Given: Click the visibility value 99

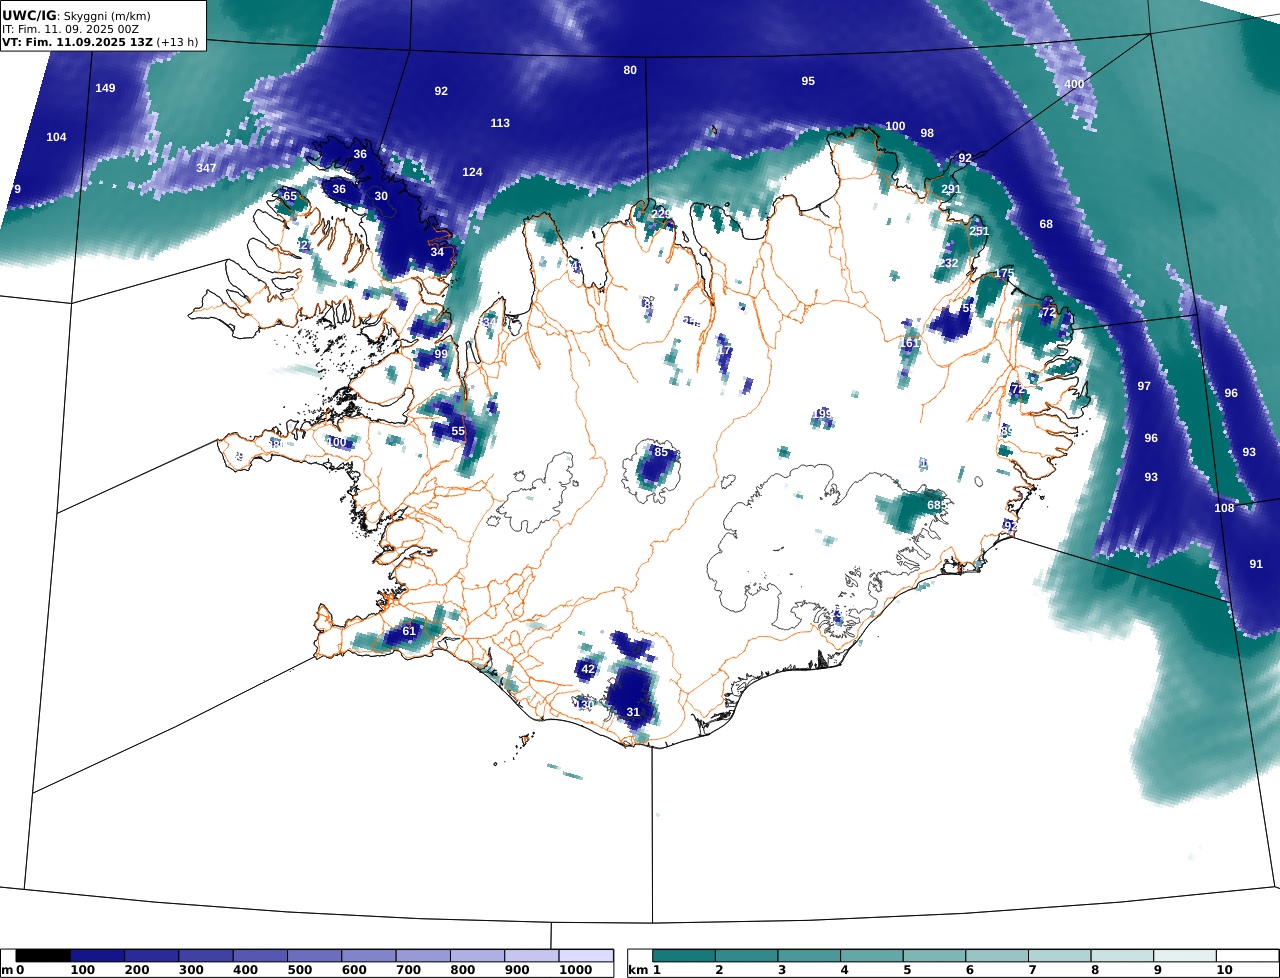Looking at the screenshot, I should pyautogui.click(x=441, y=354).
